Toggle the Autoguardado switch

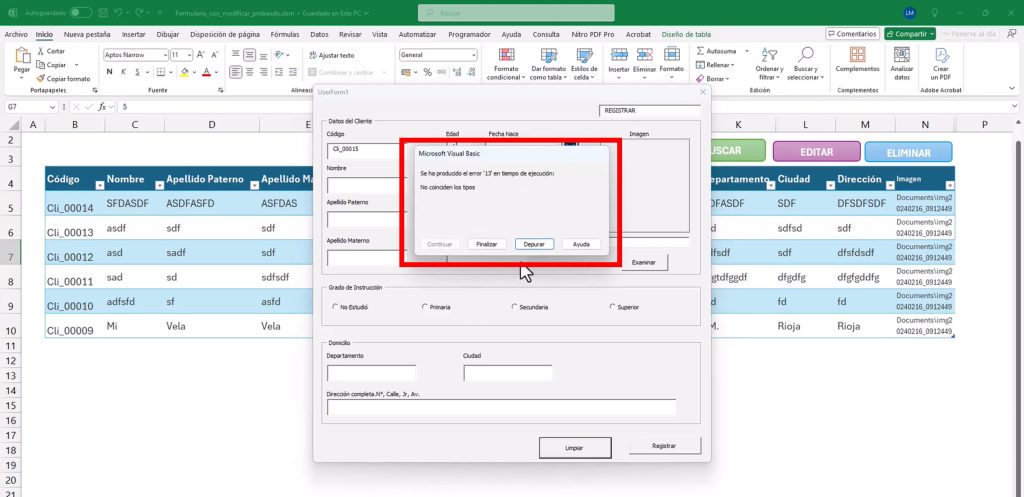pos(81,12)
